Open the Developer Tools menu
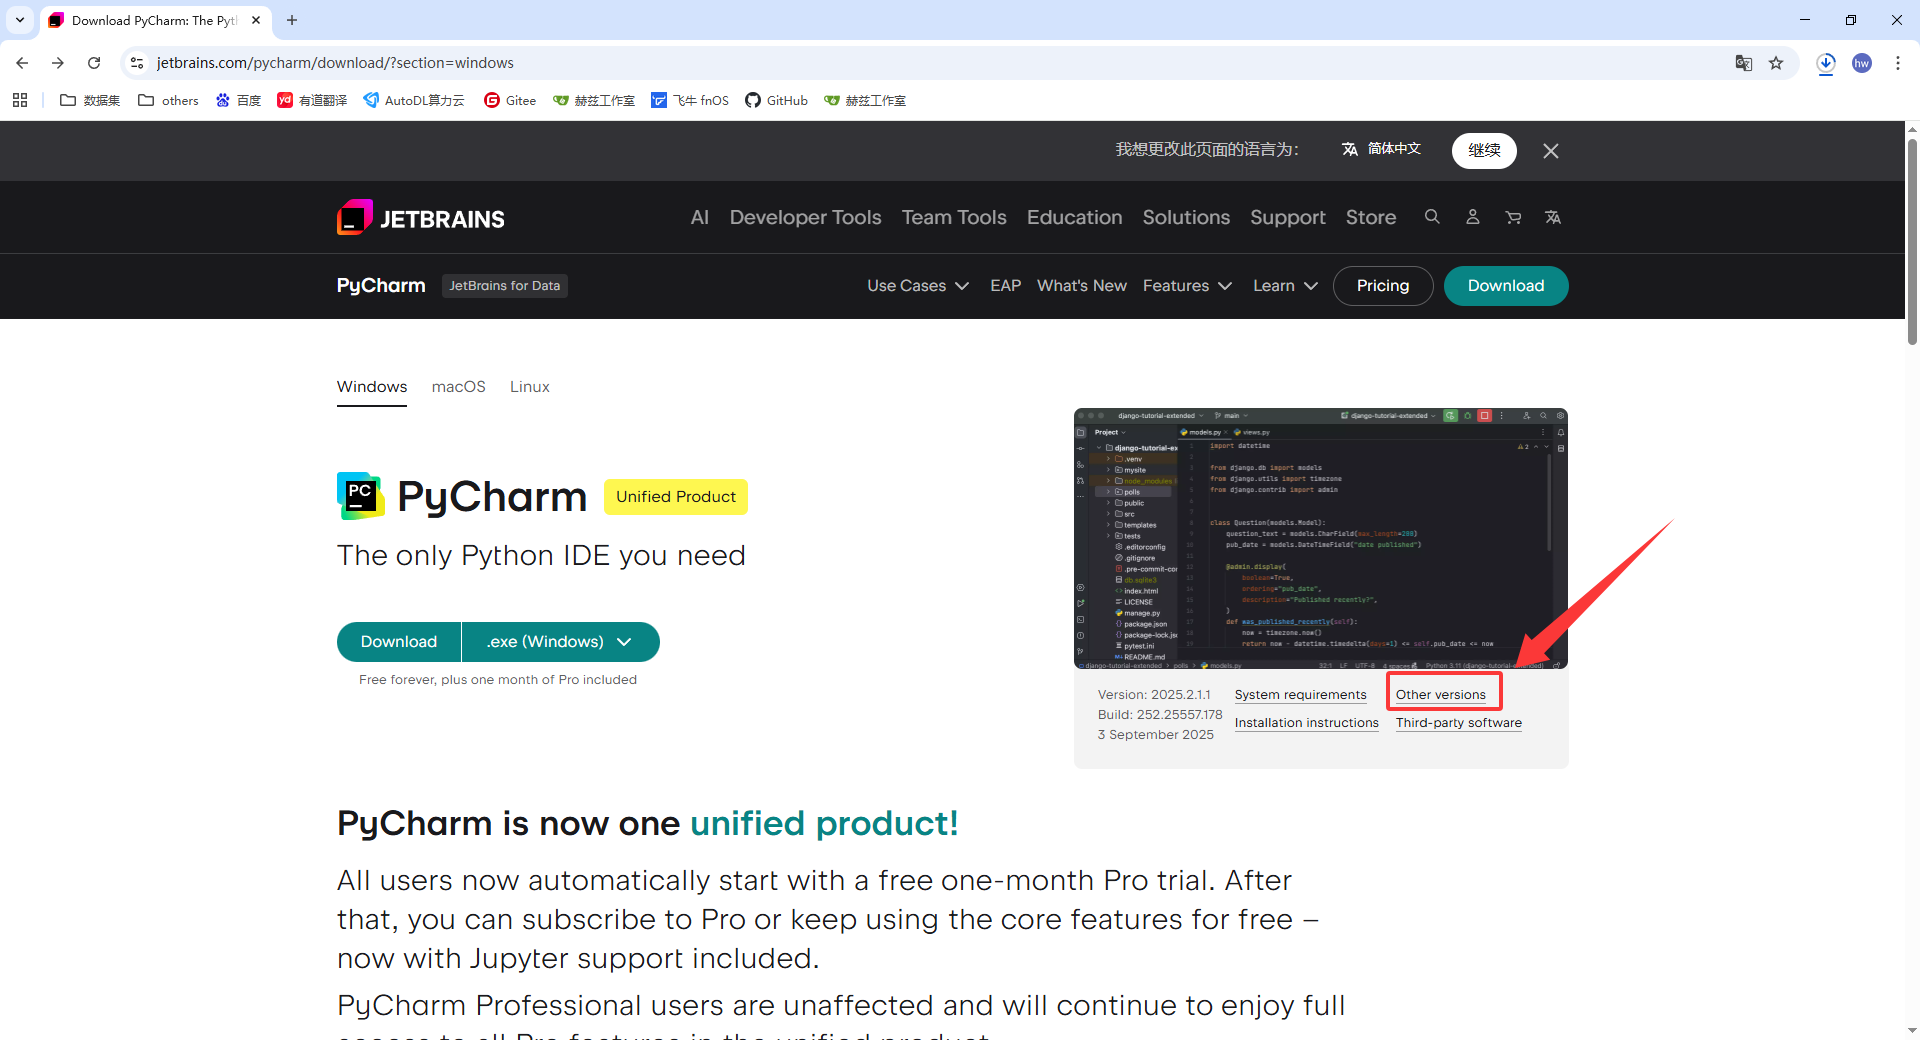This screenshot has width=1920, height=1040. [805, 217]
